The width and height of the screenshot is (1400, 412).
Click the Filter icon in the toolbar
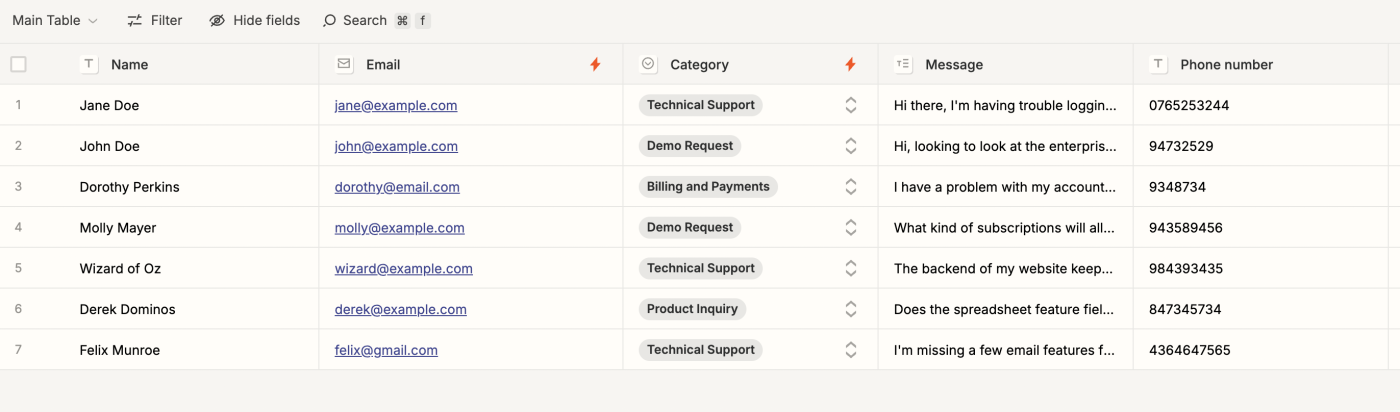(135, 20)
